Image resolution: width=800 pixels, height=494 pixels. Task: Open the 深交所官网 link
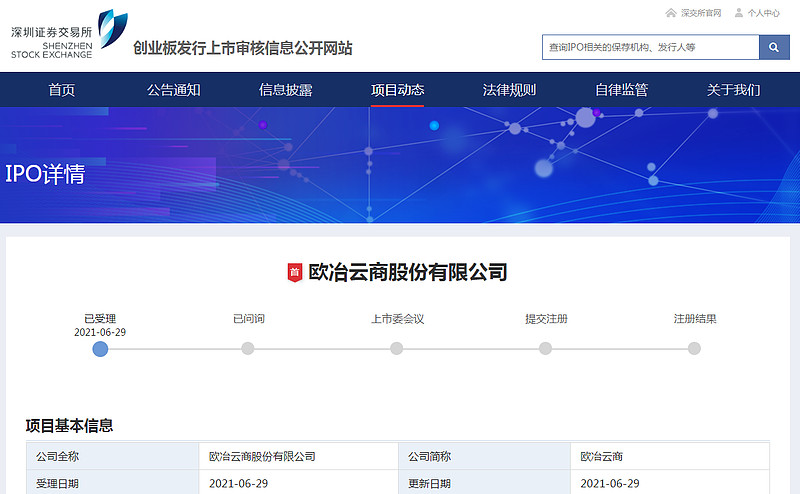click(x=701, y=13)
